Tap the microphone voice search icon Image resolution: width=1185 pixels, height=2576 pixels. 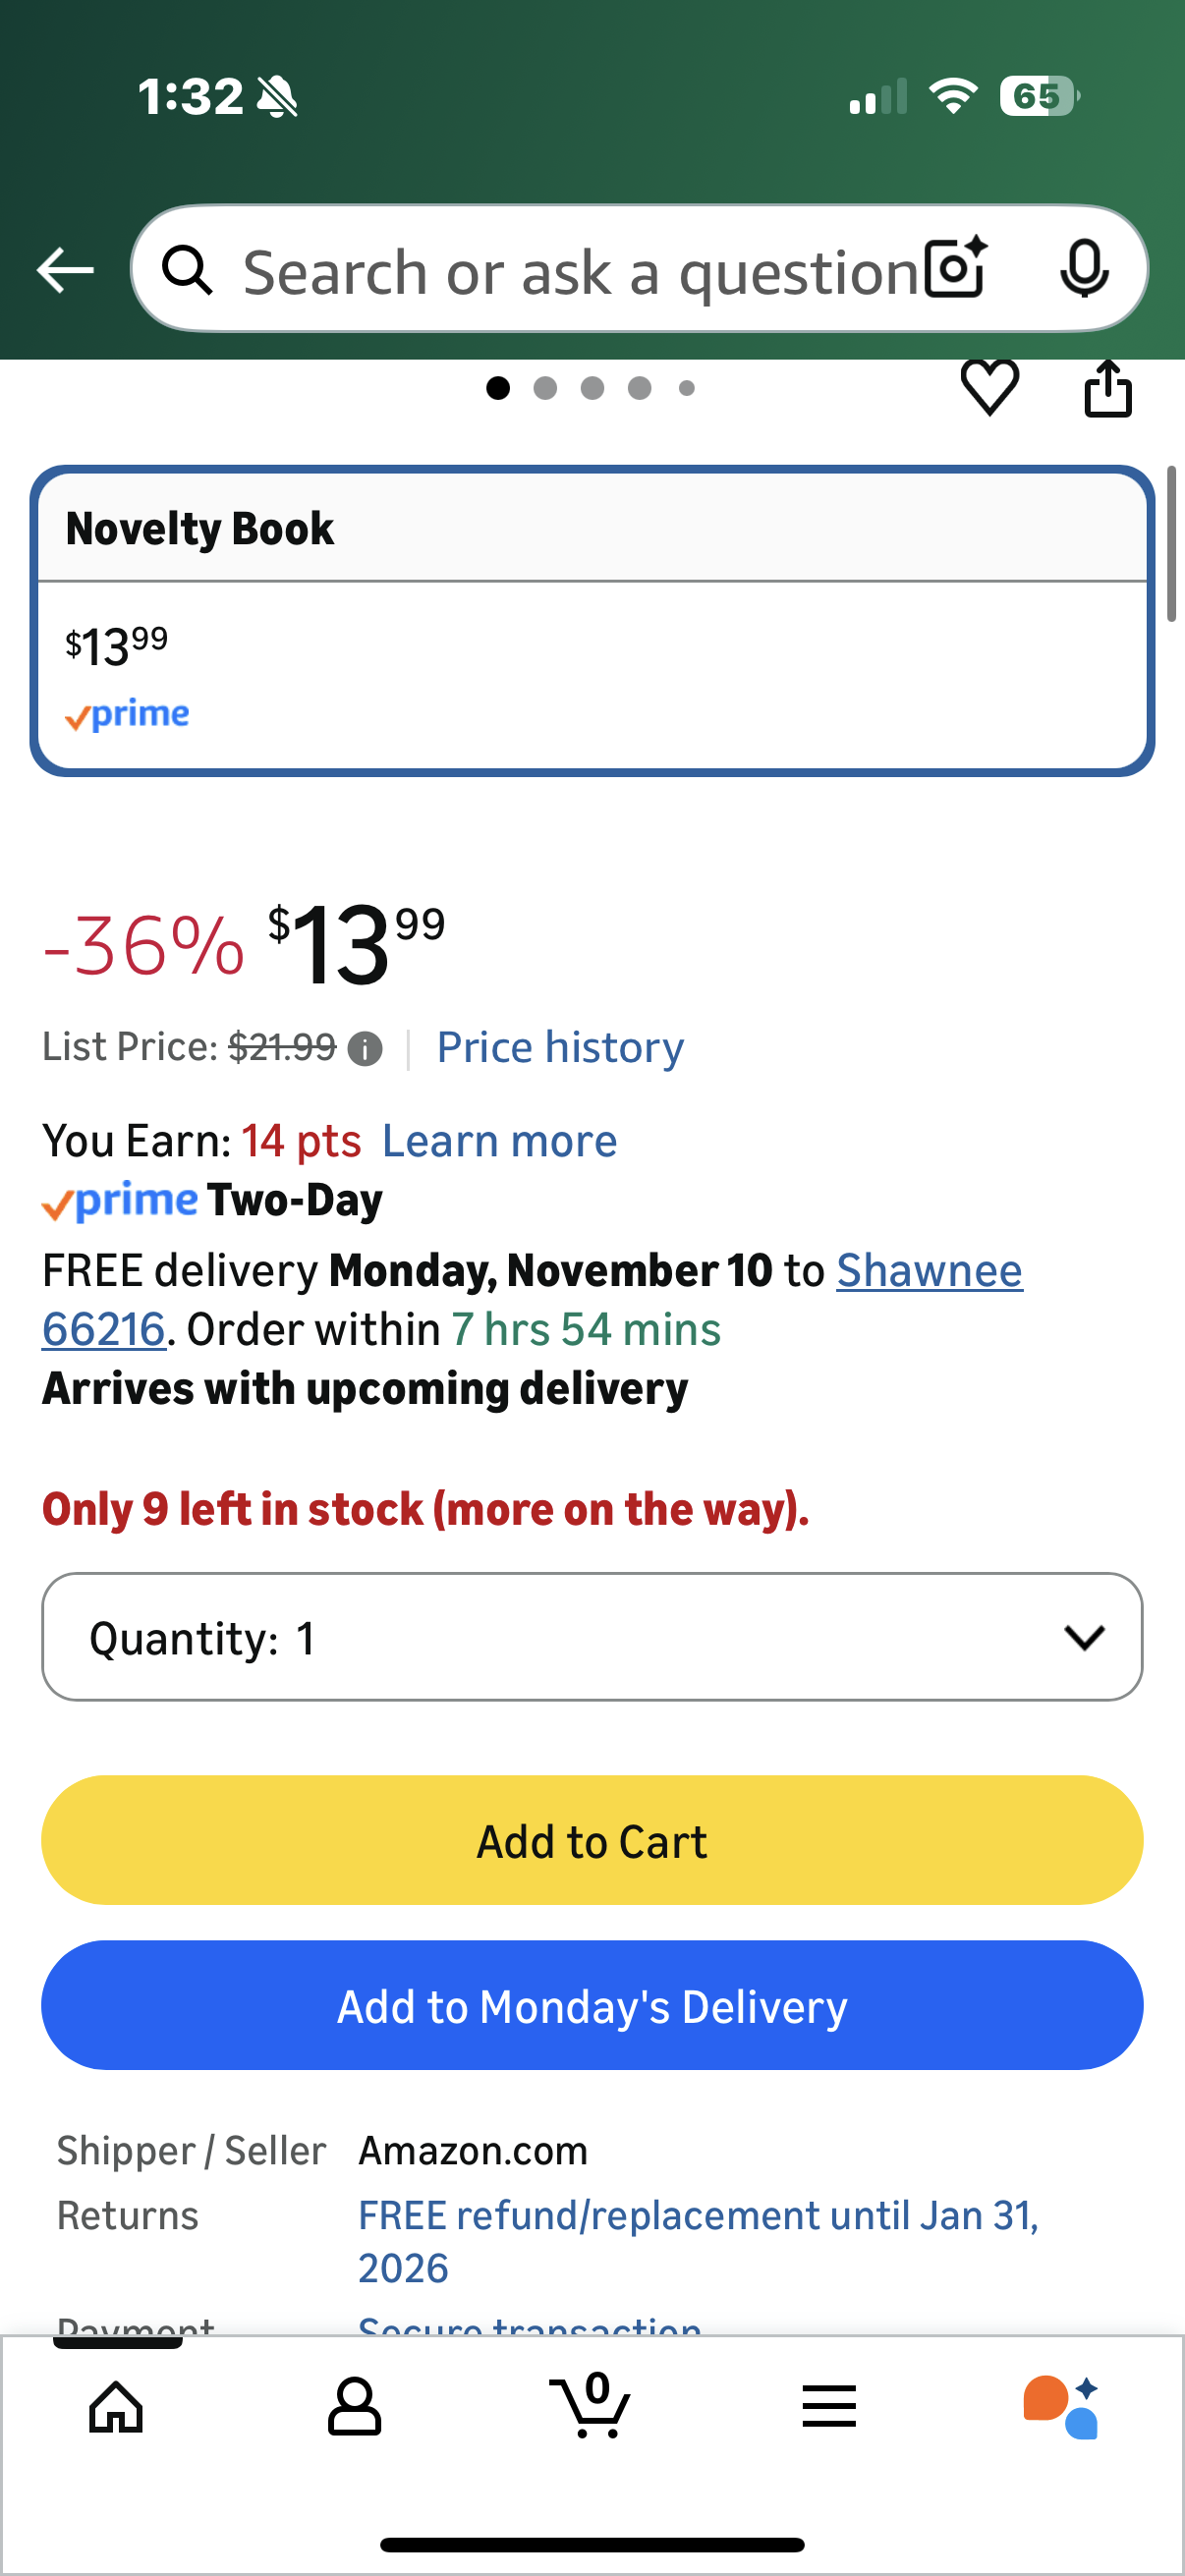[x=1084, y=269]
